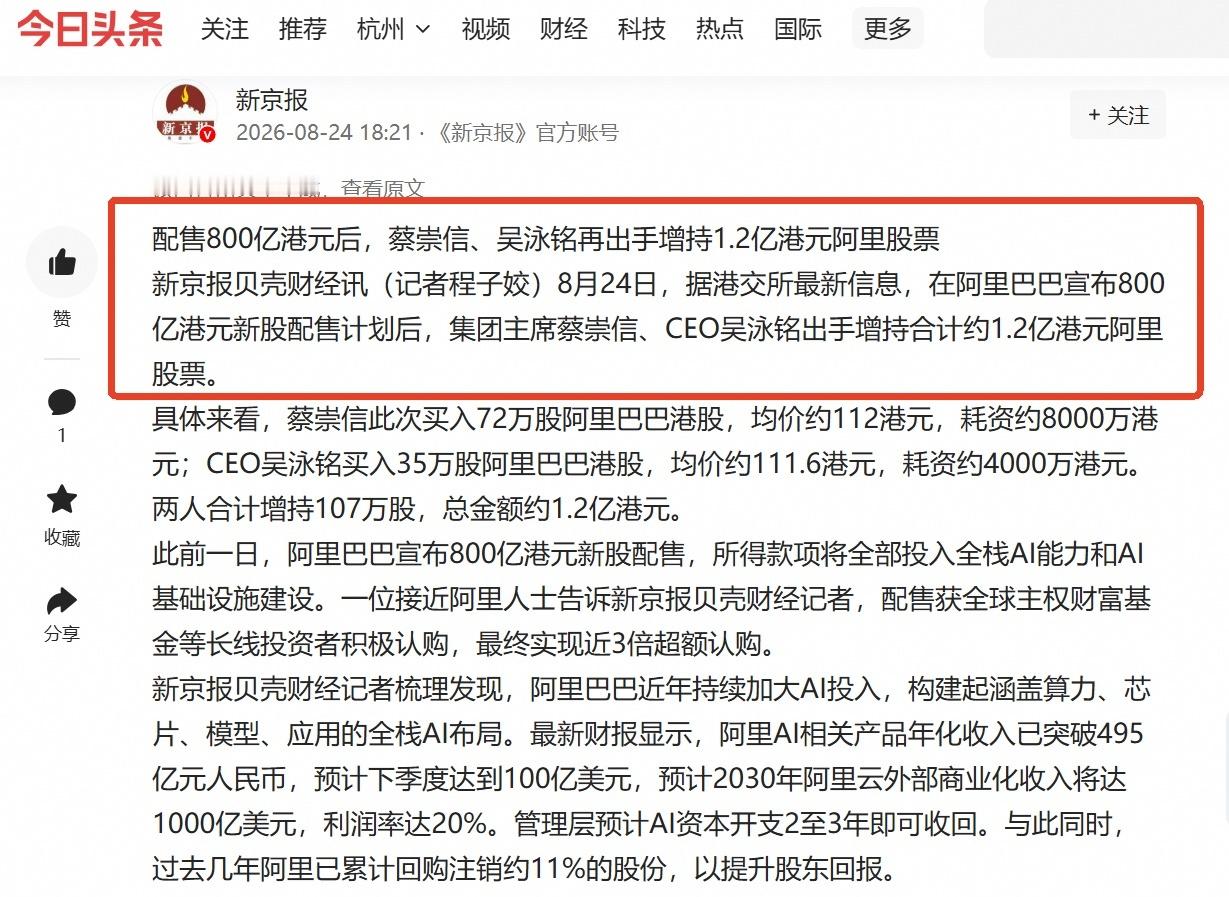Viewport: 1229px width, 897px height.
Task: Share the article using the arrow icon
Action: 62,600
